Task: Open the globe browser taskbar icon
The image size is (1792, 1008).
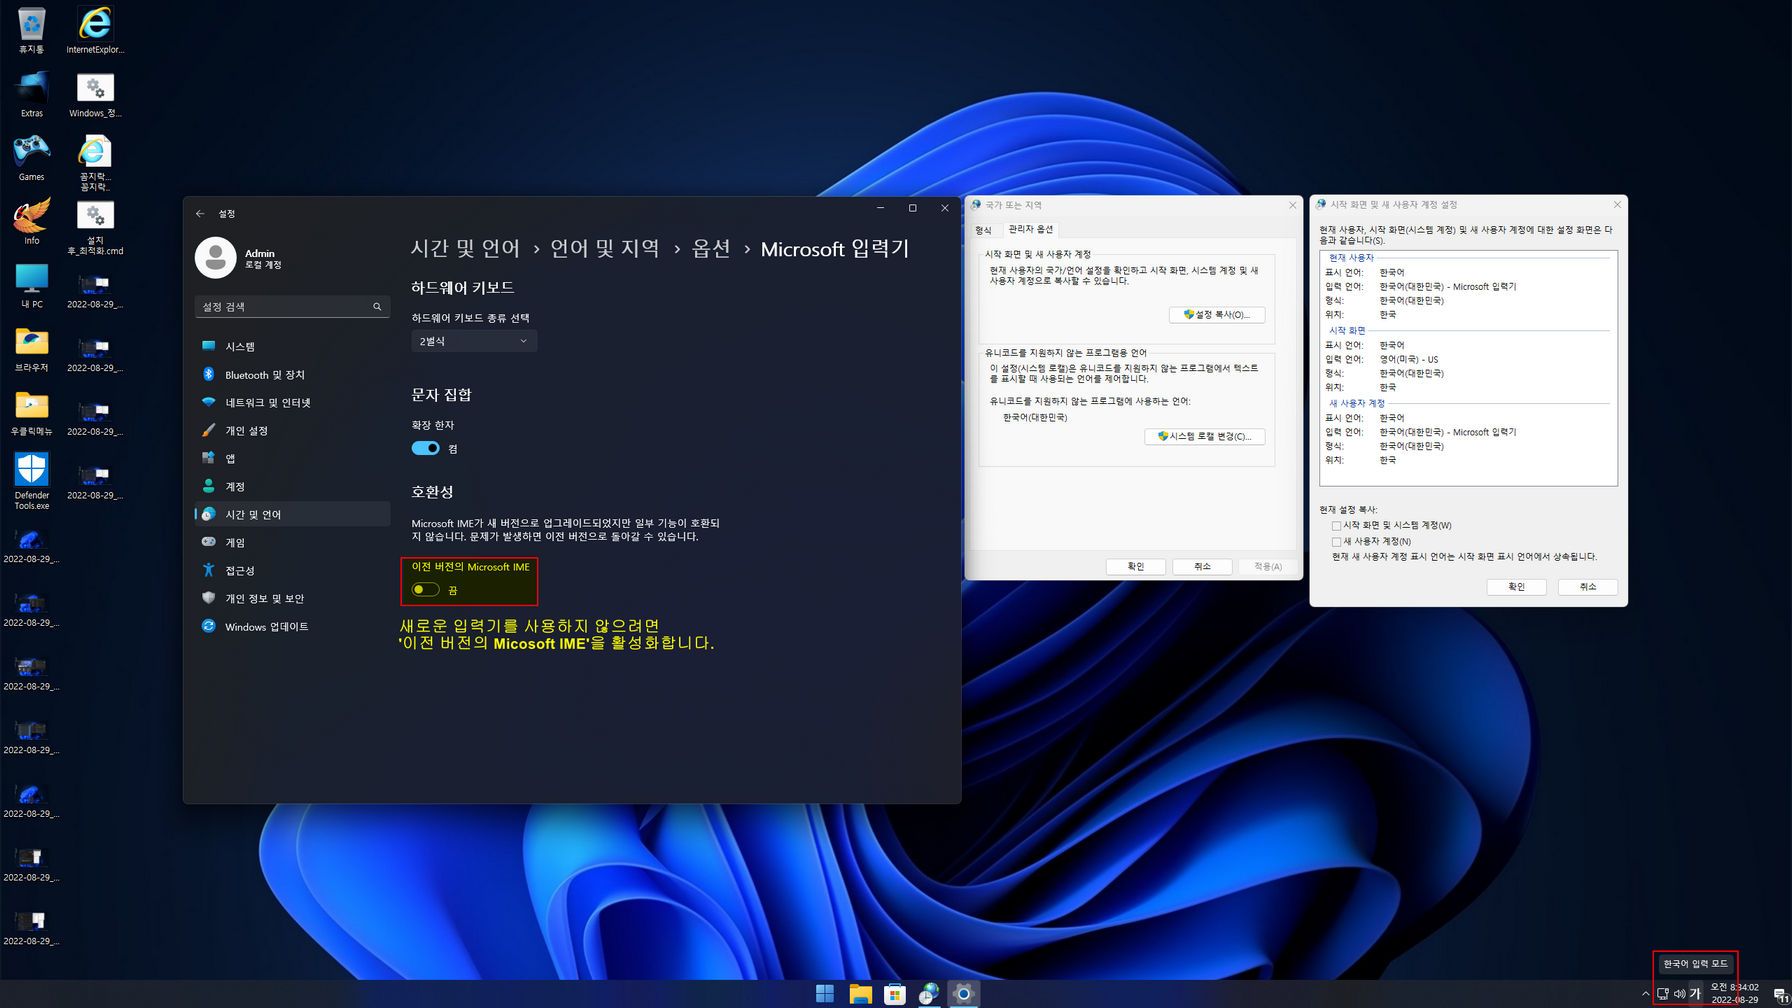Action: pos(929,993)
